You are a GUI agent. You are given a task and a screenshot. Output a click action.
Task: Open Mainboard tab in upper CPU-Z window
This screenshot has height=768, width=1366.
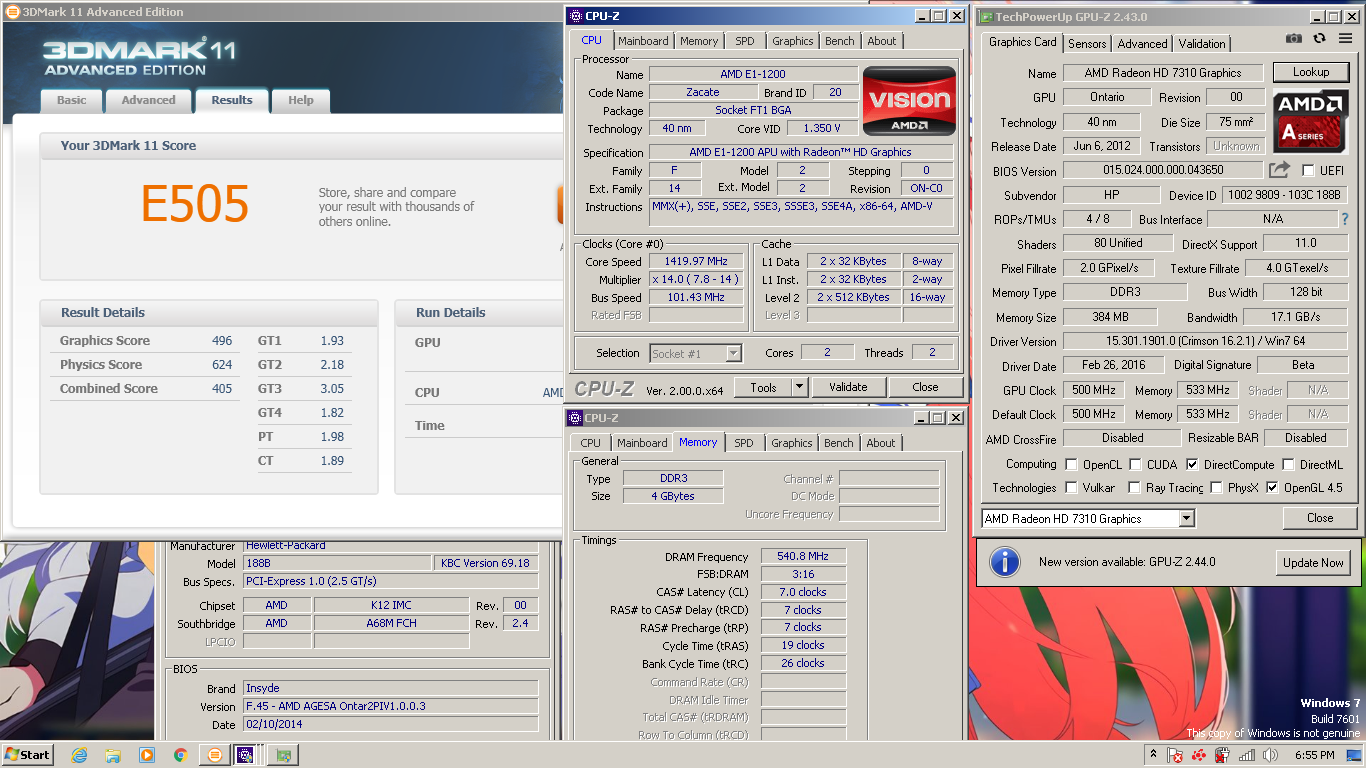point(643,41)
